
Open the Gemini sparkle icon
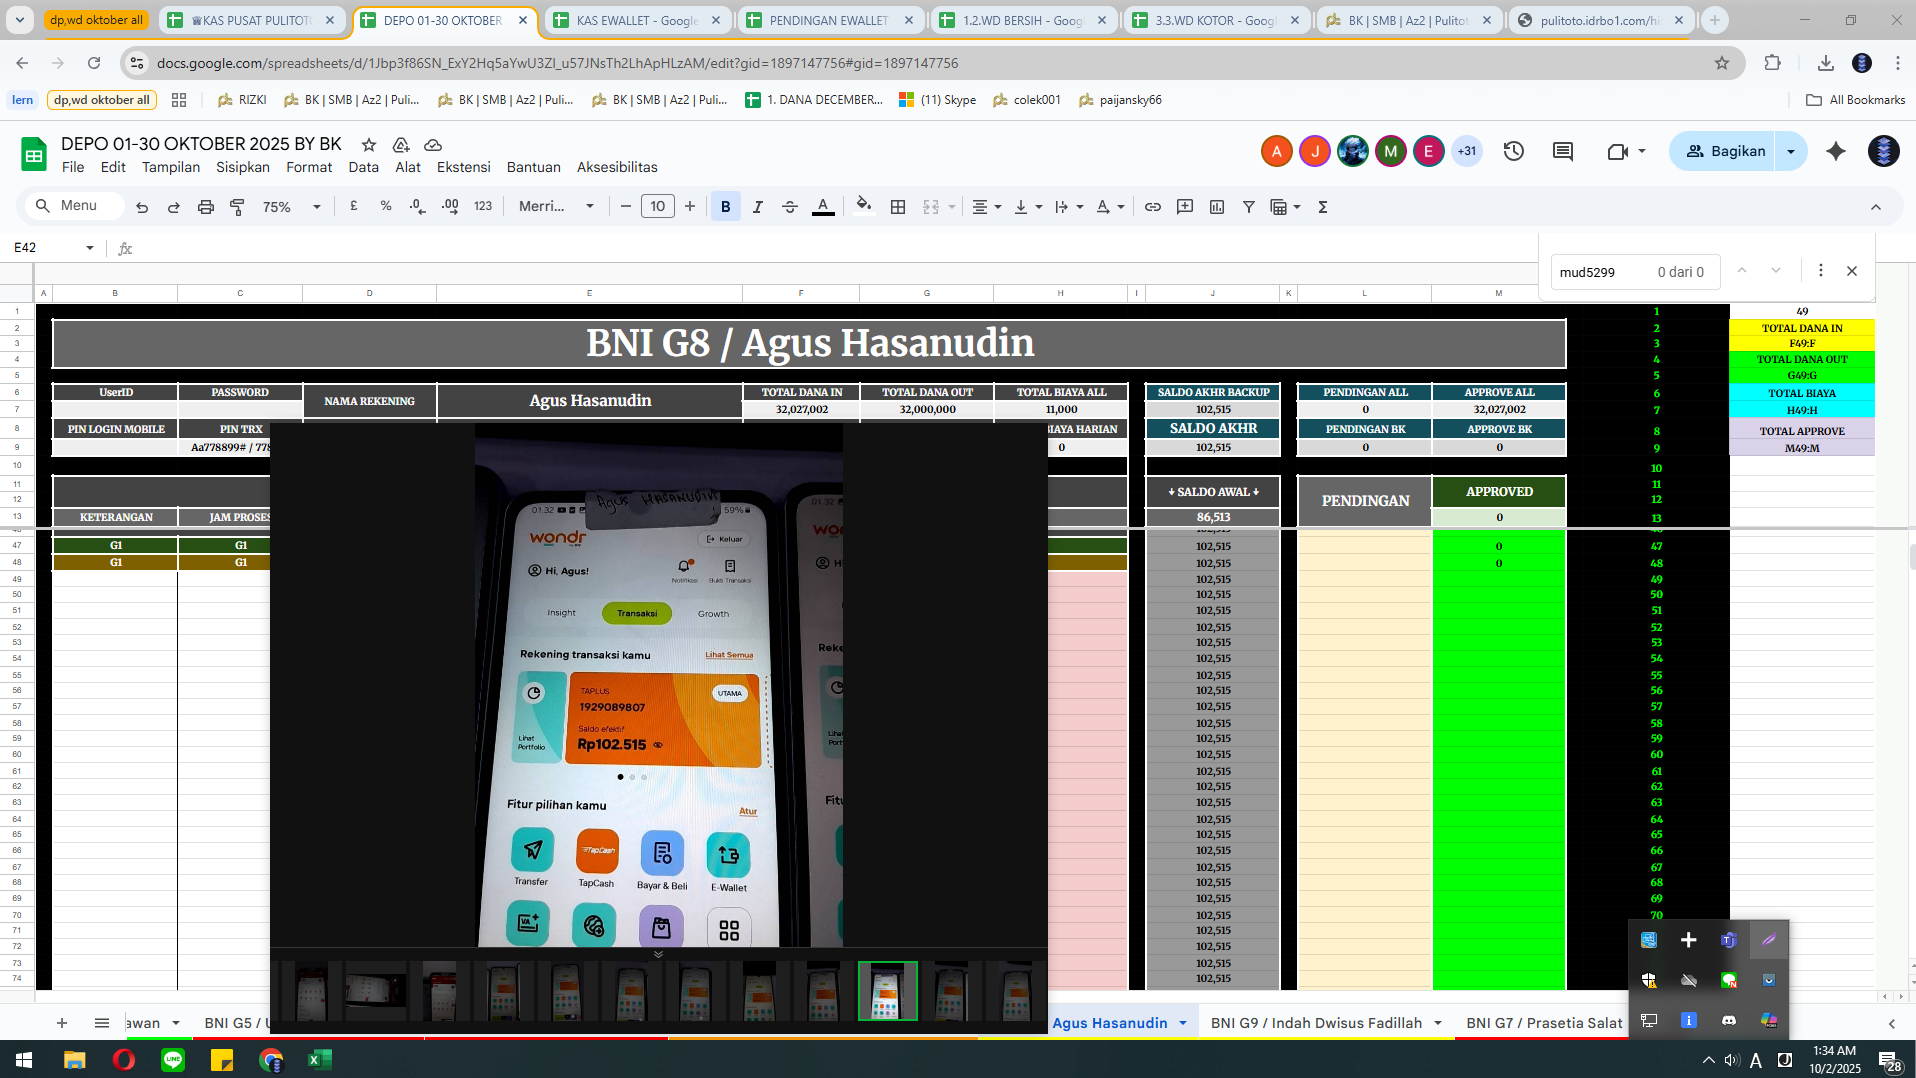[x=1836, y=151]
